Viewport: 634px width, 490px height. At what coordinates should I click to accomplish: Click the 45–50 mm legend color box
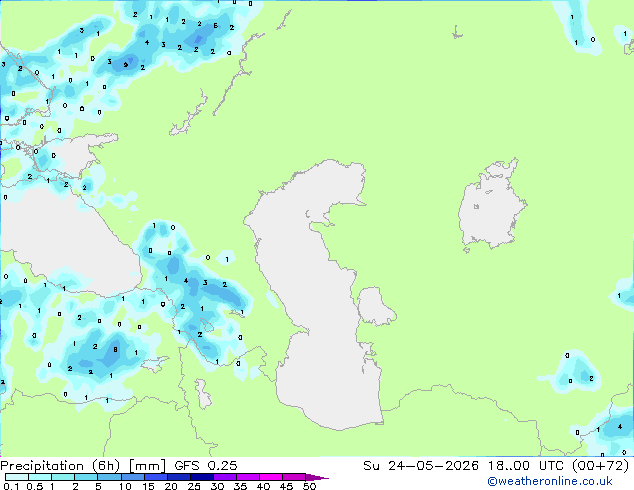click(x=294, y=477)
